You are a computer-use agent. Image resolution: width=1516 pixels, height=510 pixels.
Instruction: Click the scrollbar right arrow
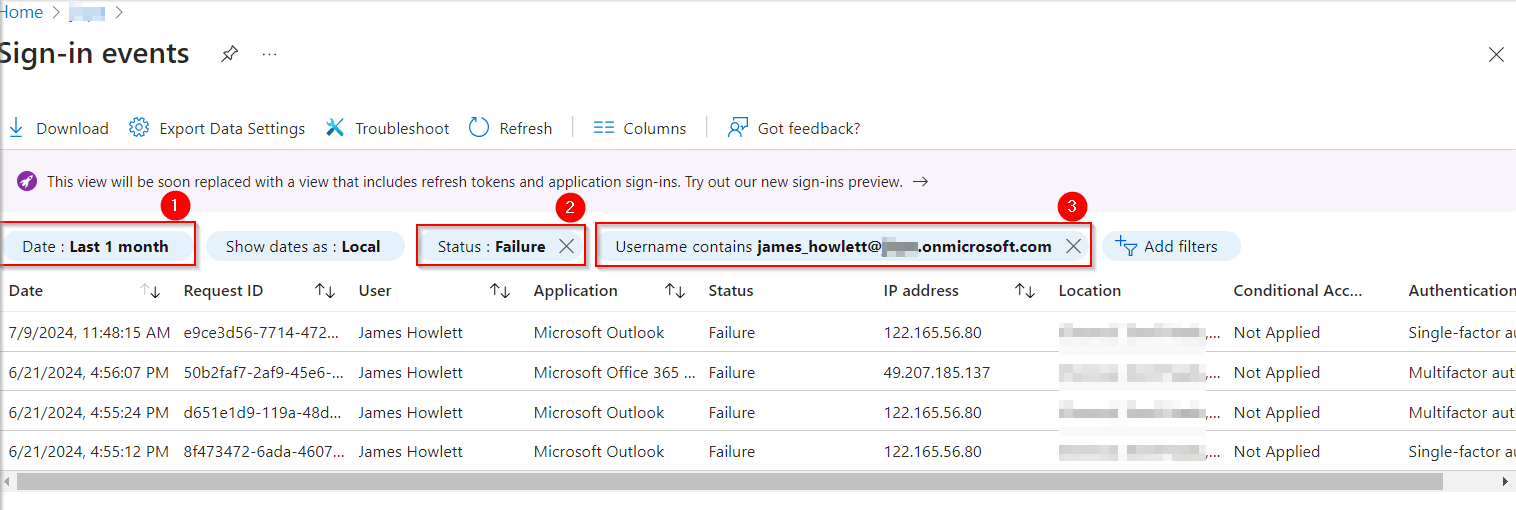pos(1506,481)
